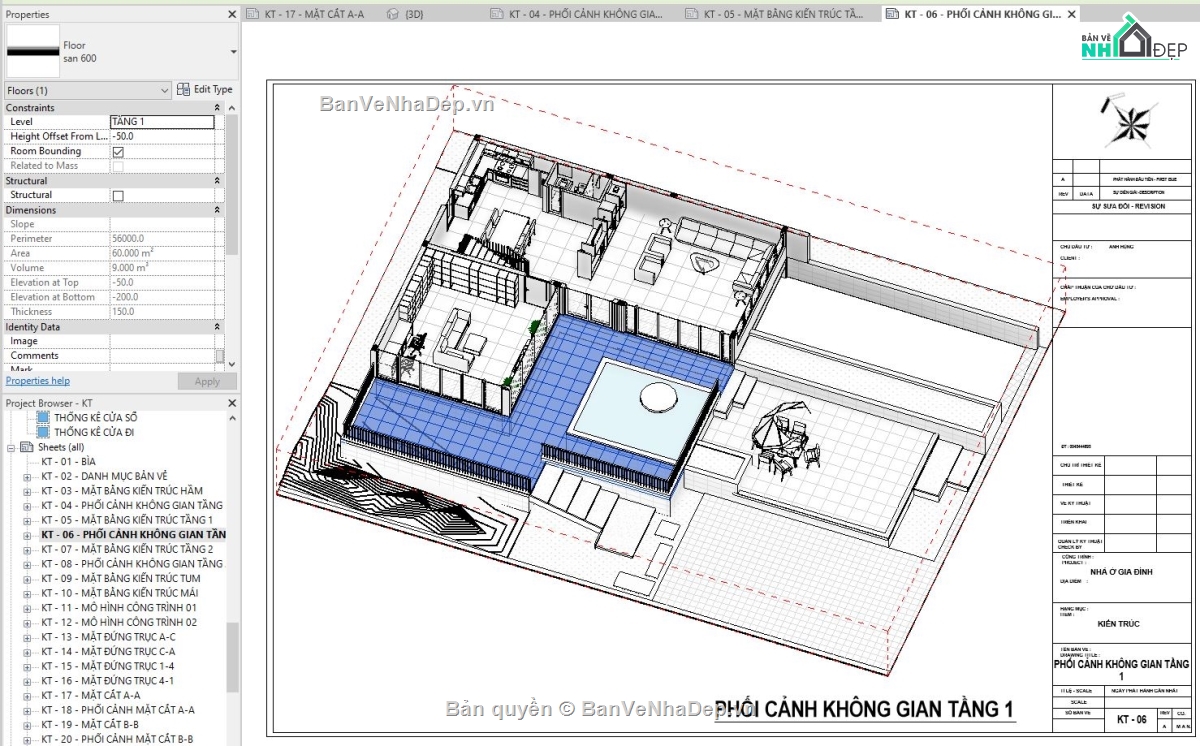Expand KT - 13 - MẶT ĐỨNG TRỤC A-C node

27,637
